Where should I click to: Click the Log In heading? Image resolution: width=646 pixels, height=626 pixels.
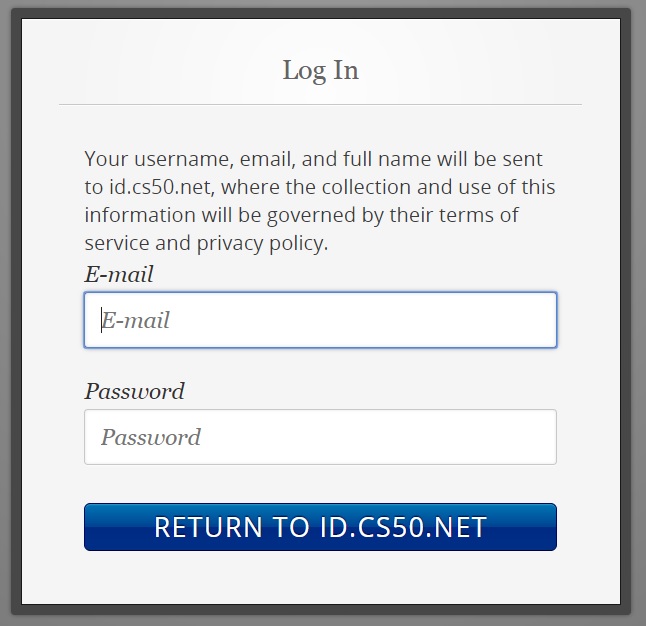pos(320,71)
